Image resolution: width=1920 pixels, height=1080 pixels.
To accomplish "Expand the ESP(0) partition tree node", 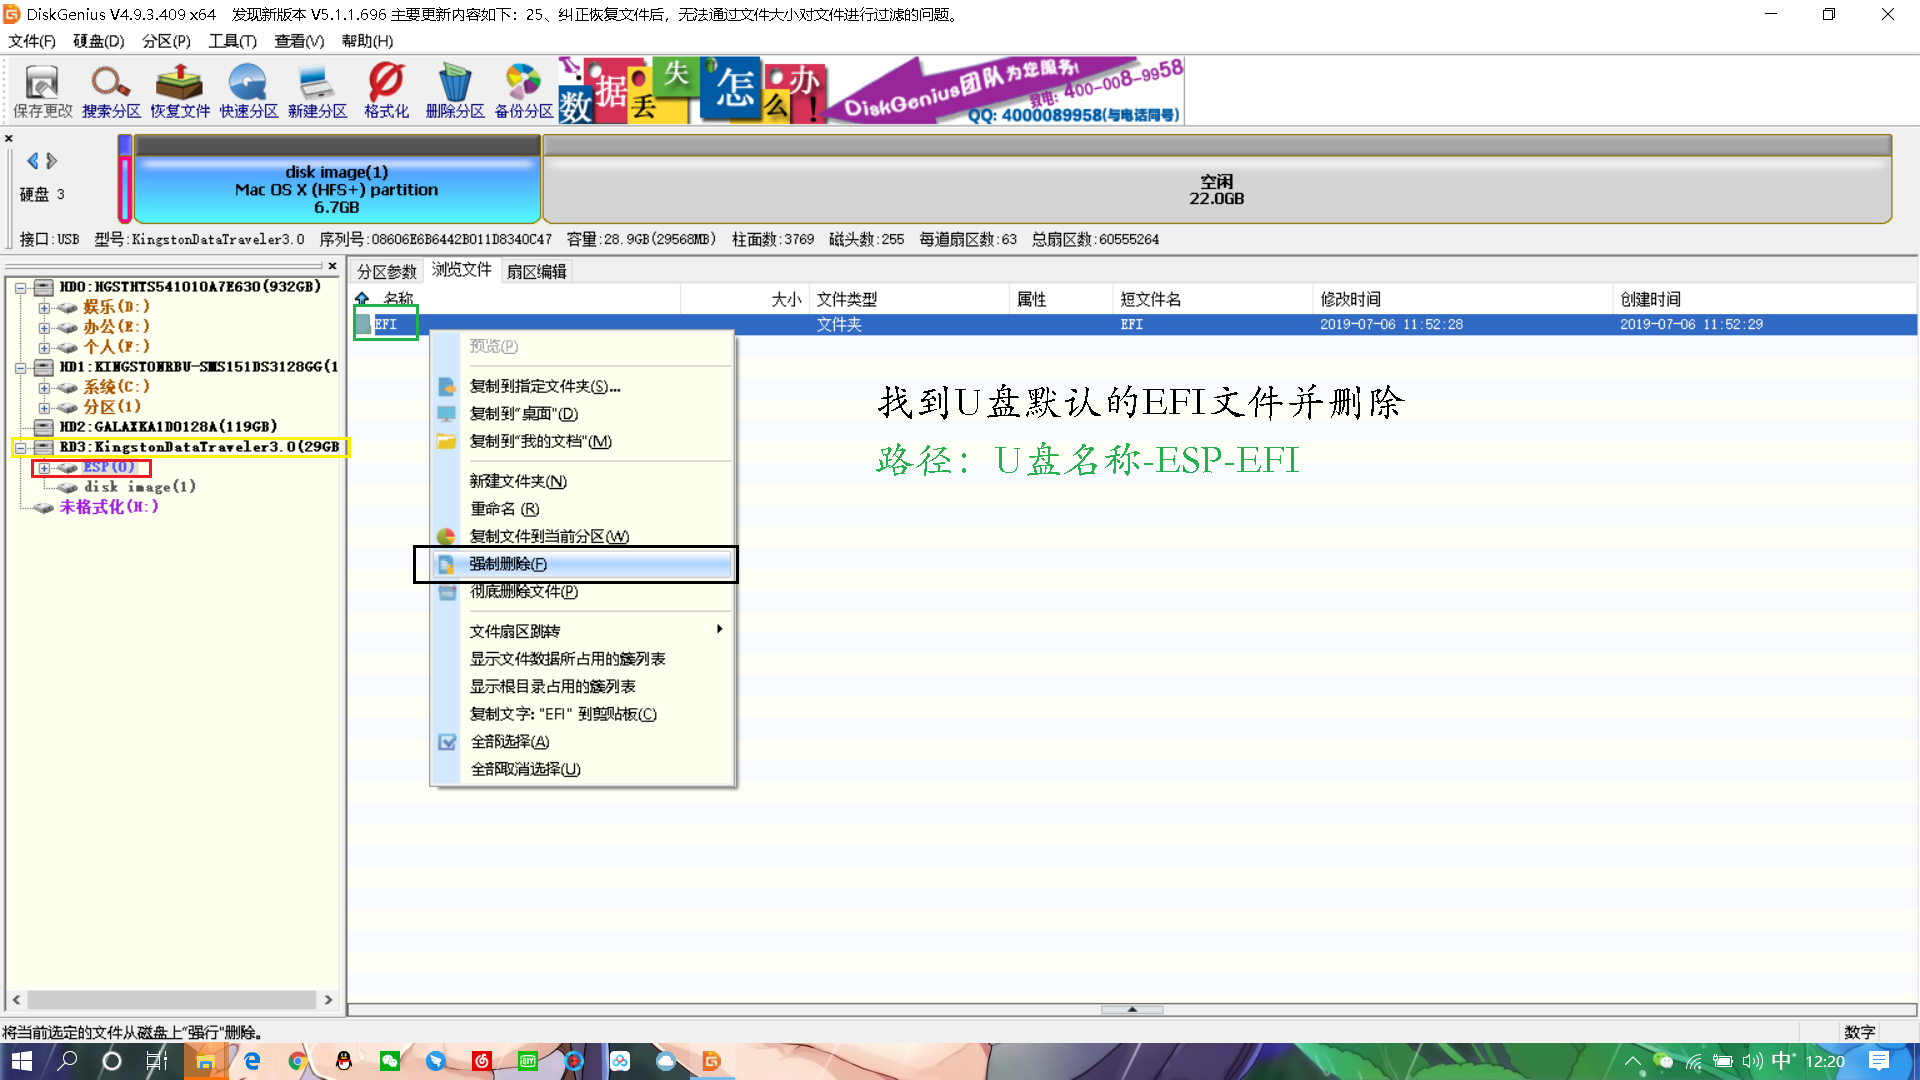I will [x=44, y=468].
